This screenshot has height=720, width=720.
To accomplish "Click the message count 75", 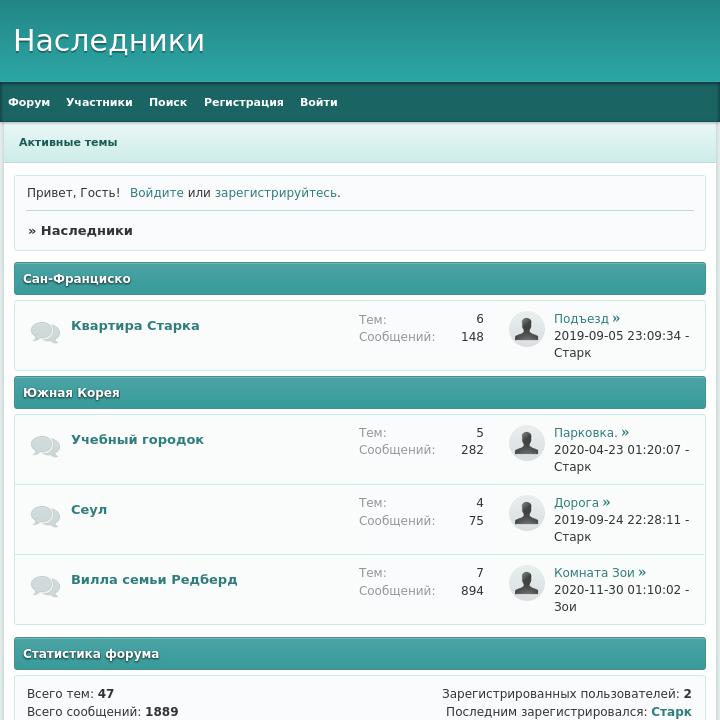I will [x=476, y=521].
